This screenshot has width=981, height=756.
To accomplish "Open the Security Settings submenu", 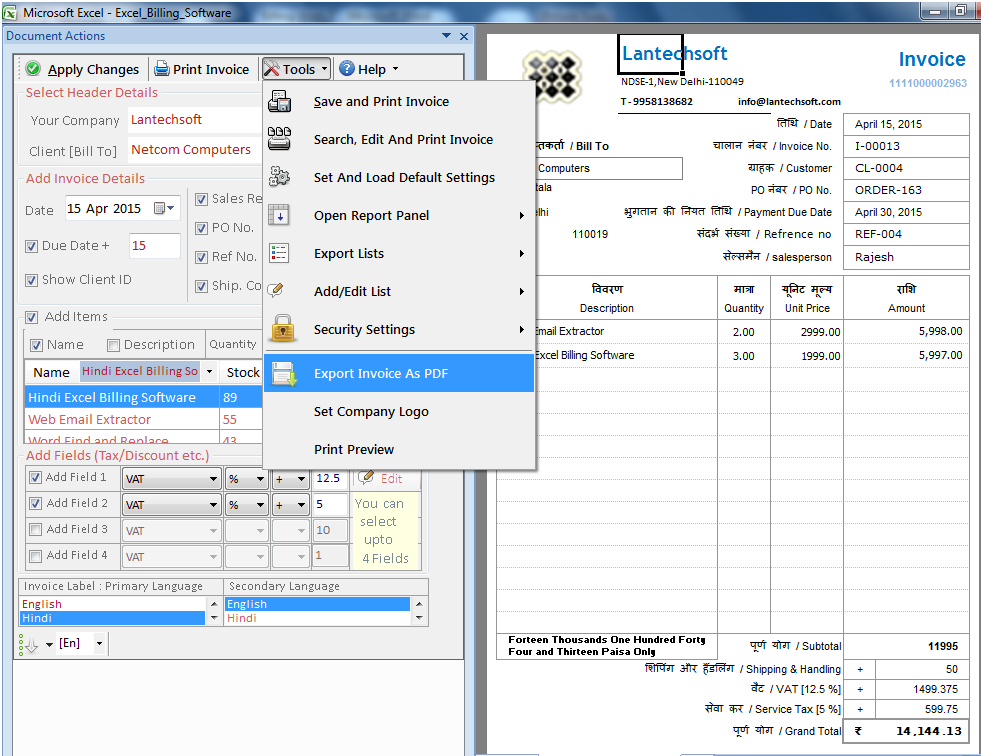I will click(399, 329).
